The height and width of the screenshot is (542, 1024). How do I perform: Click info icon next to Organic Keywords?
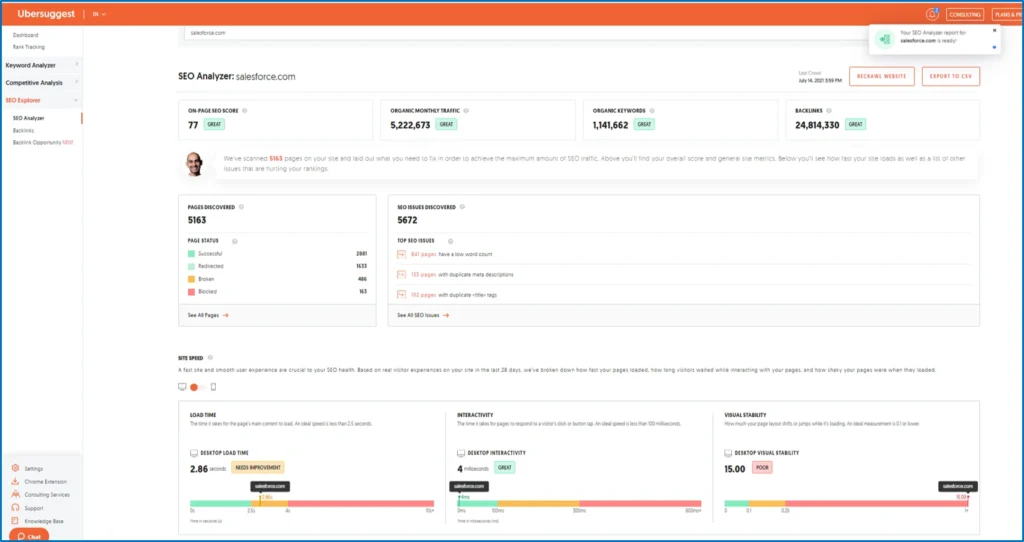click(x=652, y=111)
